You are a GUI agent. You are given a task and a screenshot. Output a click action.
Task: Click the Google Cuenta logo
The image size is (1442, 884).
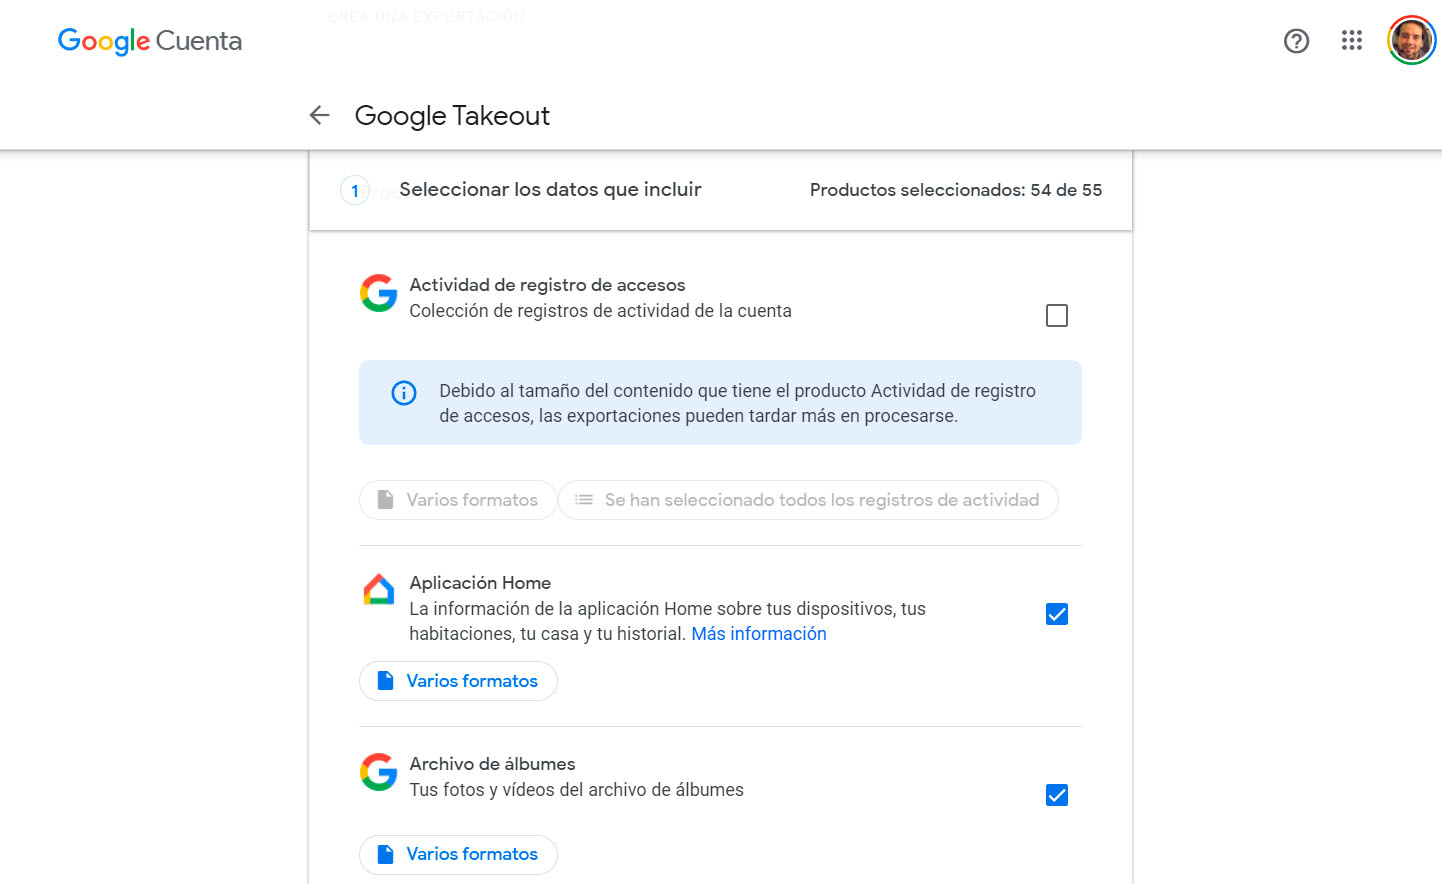[150, 41]
